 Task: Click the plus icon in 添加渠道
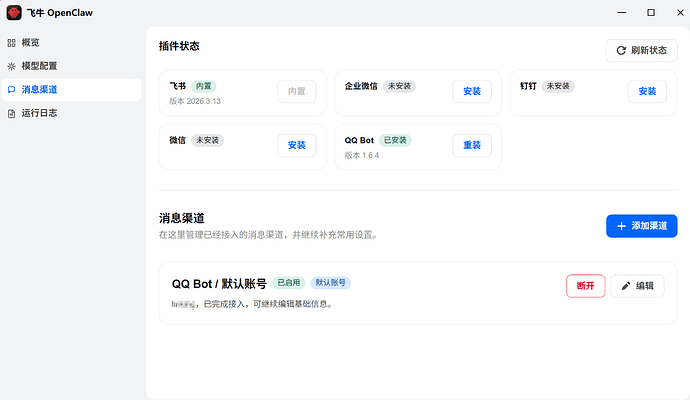(x=621, y=226)
